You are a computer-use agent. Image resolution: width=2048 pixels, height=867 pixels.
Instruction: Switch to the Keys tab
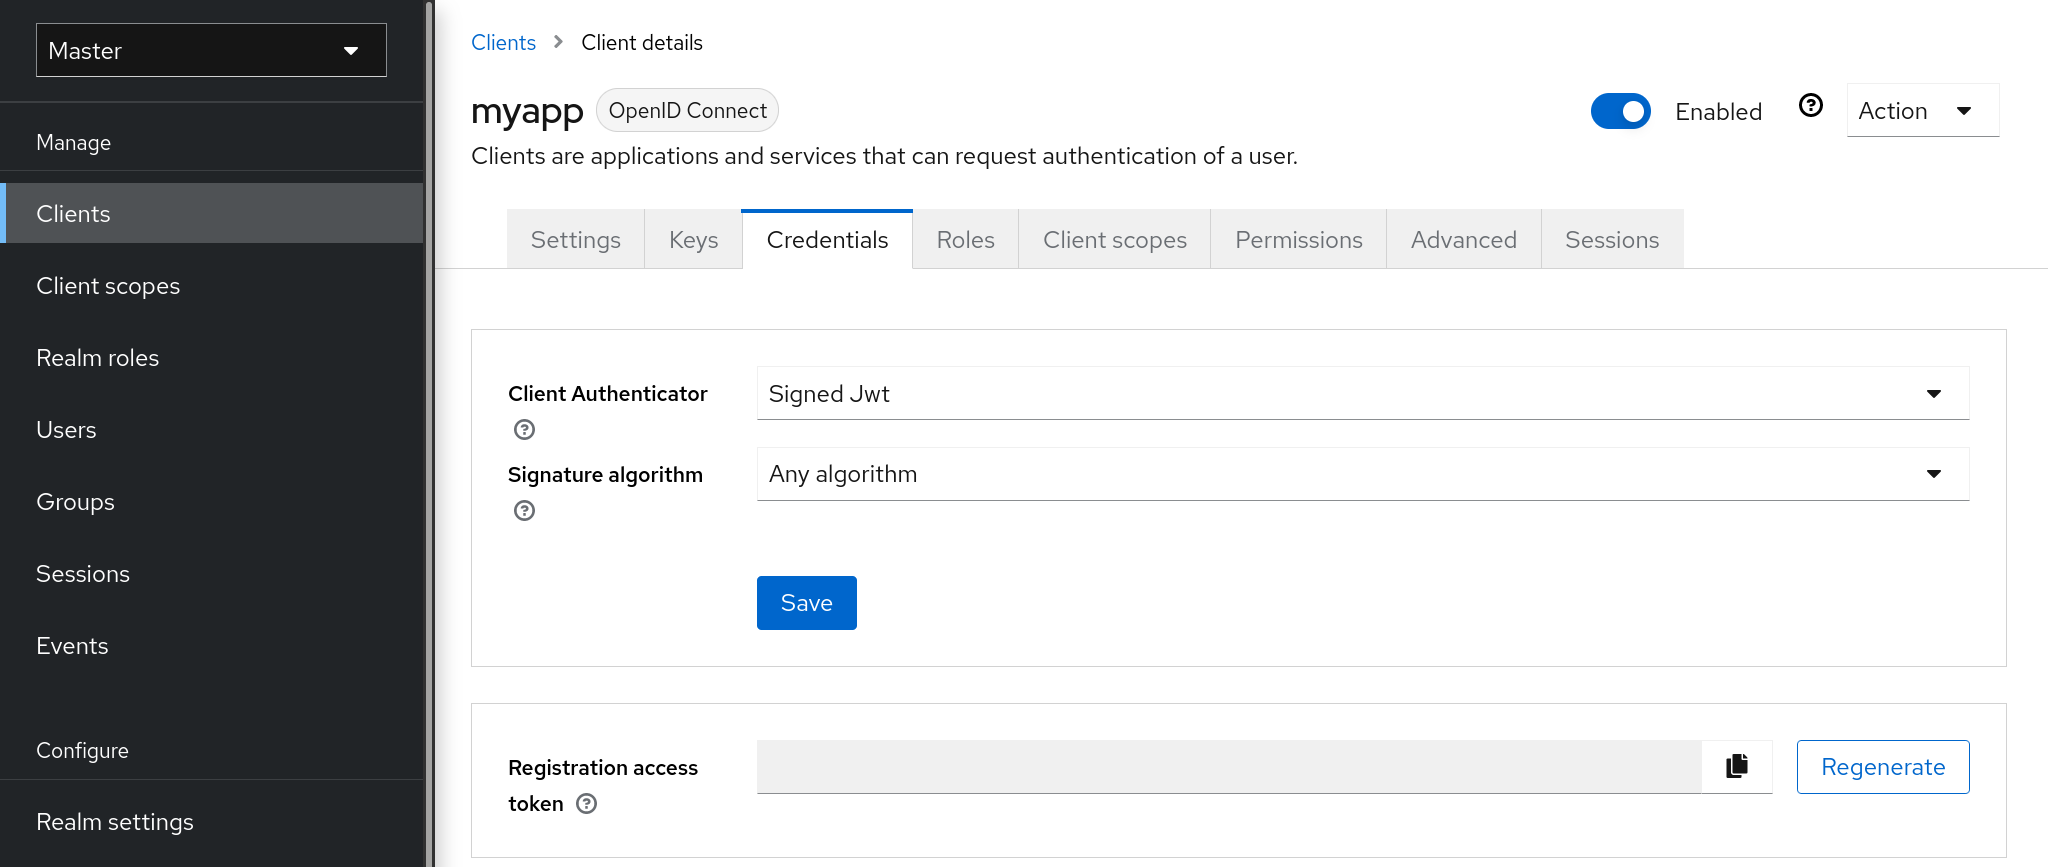693,240
